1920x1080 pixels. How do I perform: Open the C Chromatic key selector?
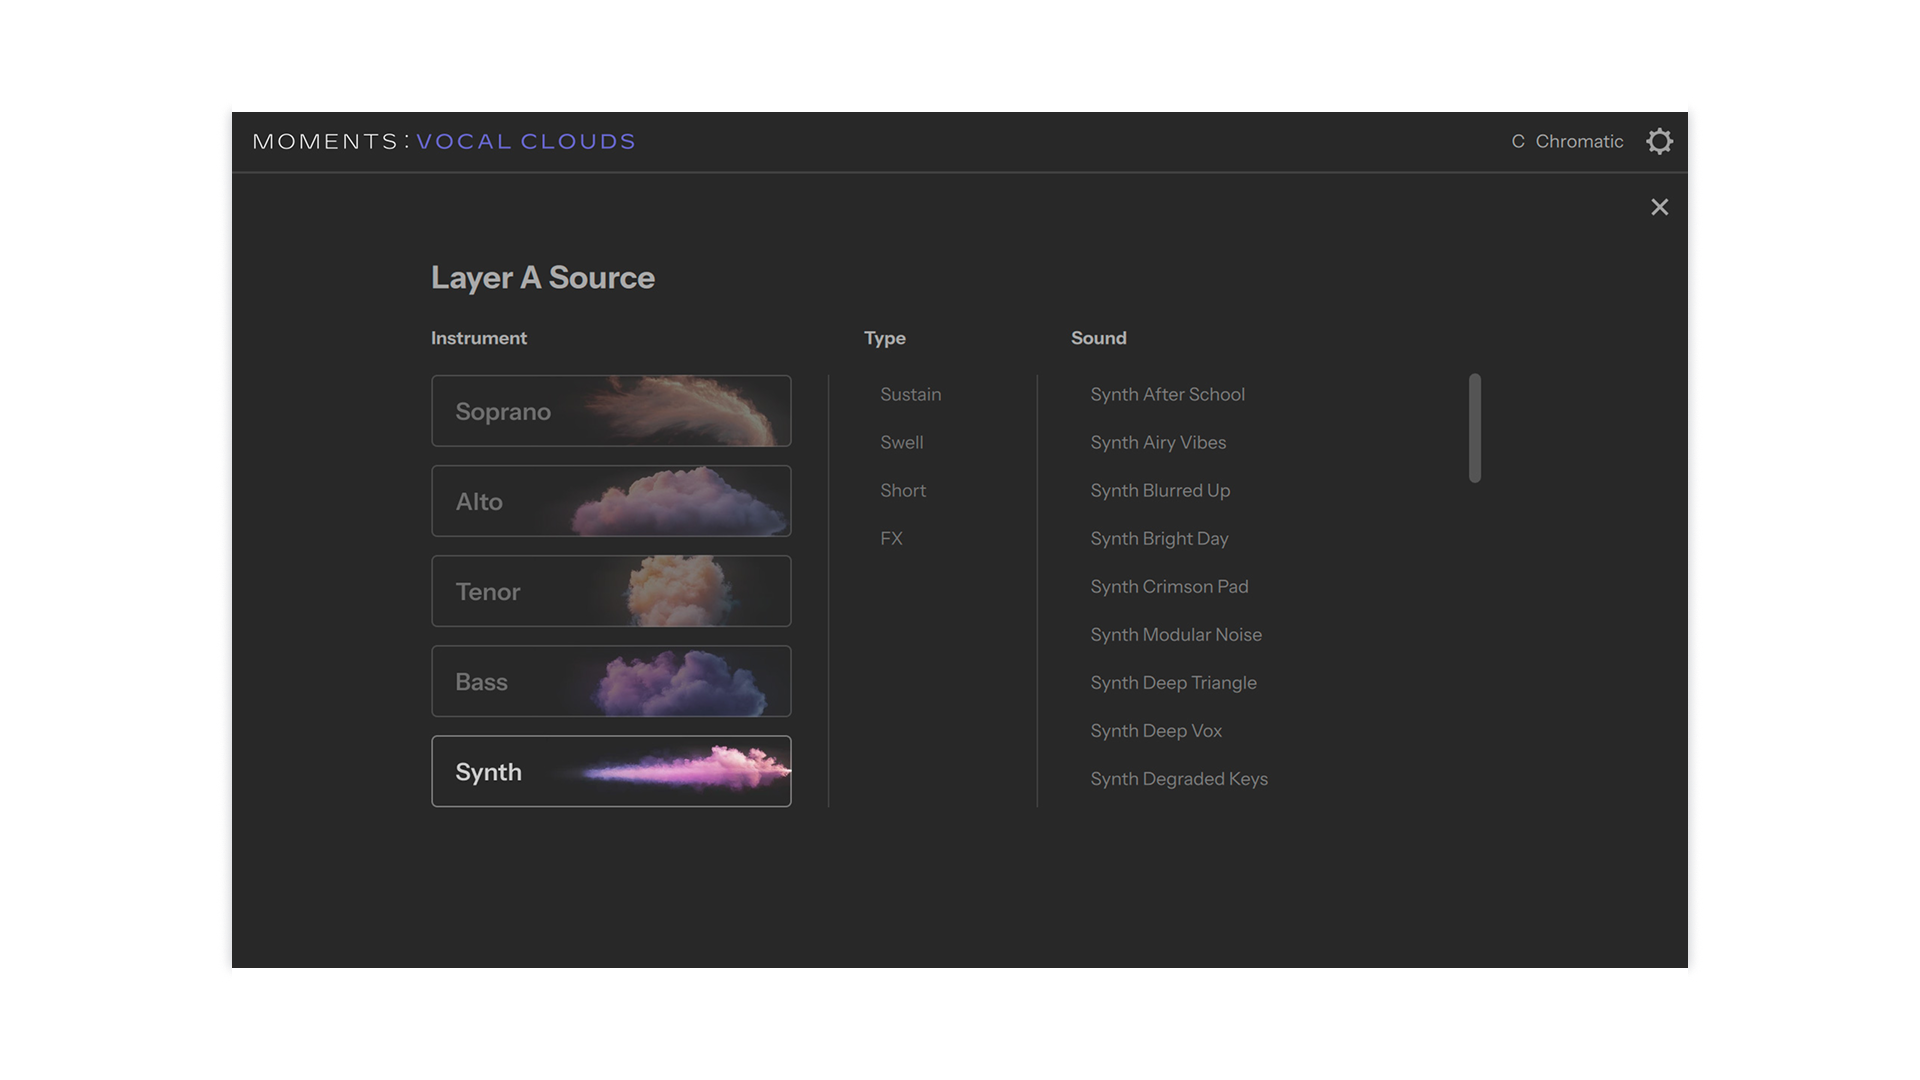tap(1567, 141)
